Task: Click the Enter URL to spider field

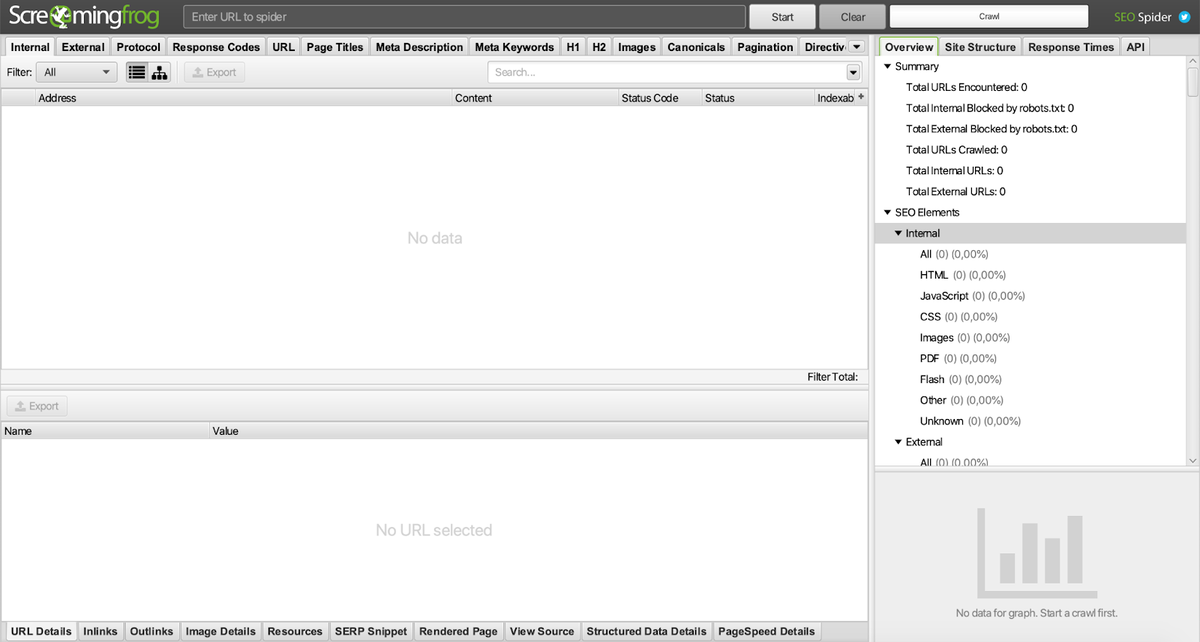Action: click(464, 17)
